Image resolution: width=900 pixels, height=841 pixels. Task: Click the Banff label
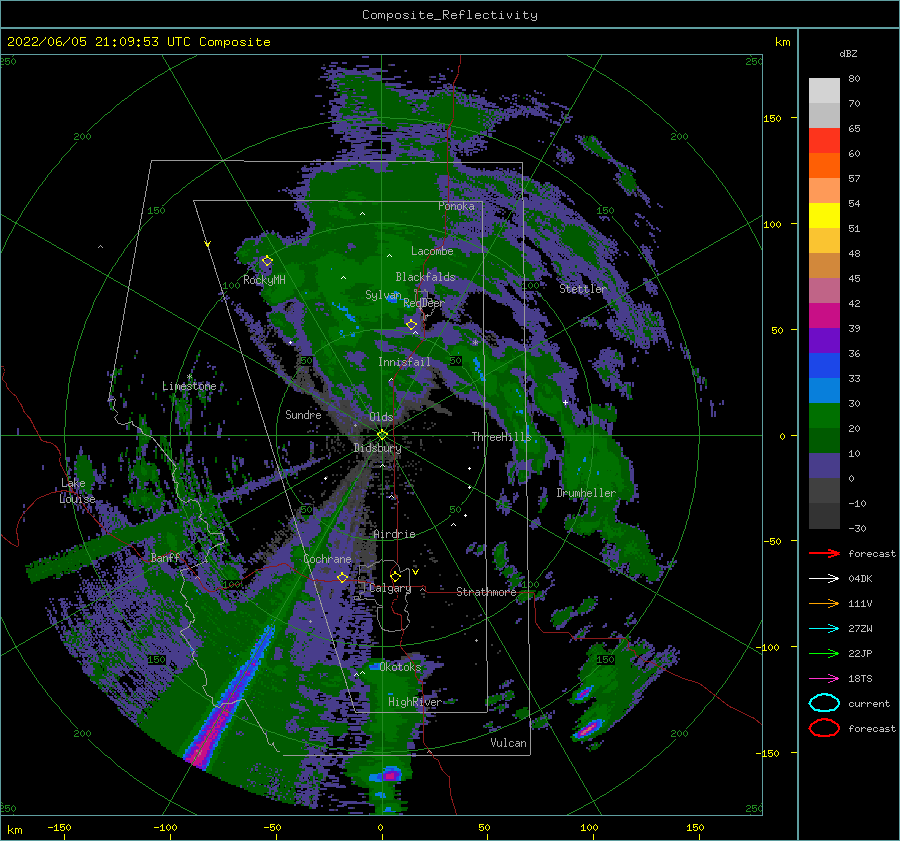coord(165,557)
